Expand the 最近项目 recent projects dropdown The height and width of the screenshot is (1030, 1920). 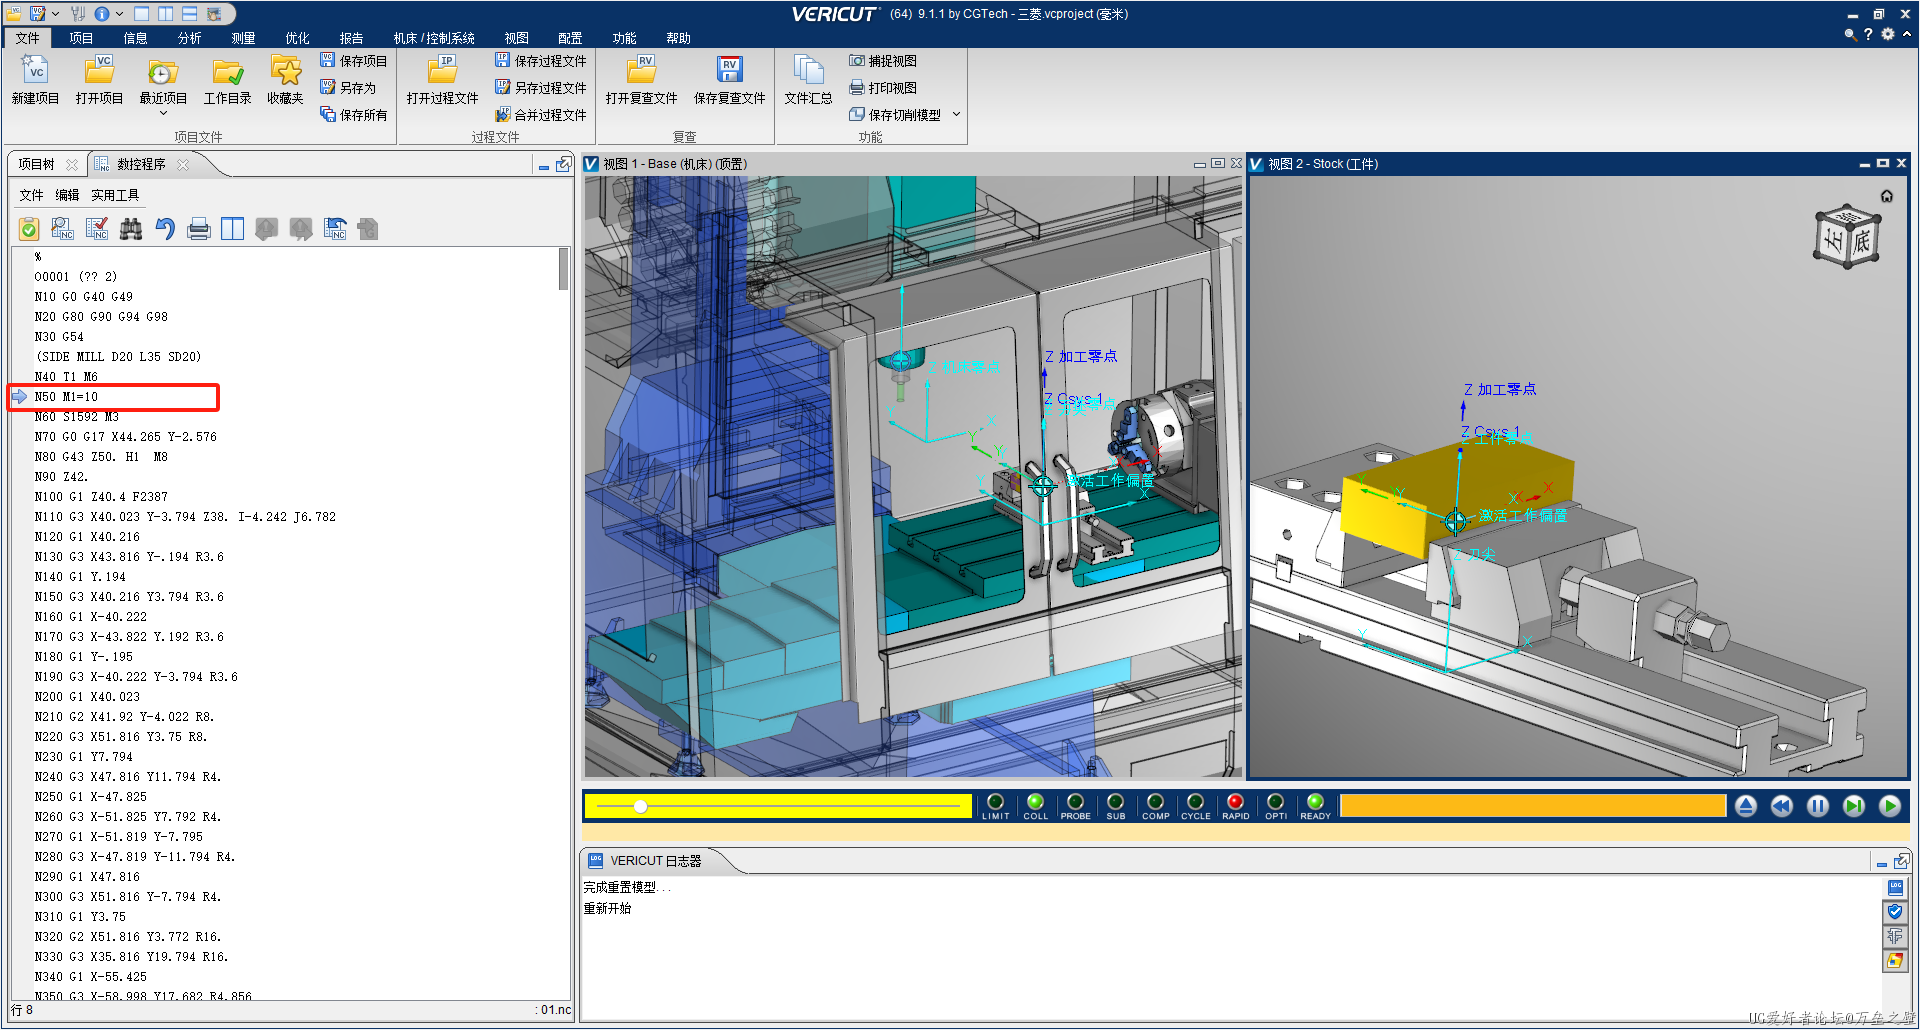click(163, 113)
